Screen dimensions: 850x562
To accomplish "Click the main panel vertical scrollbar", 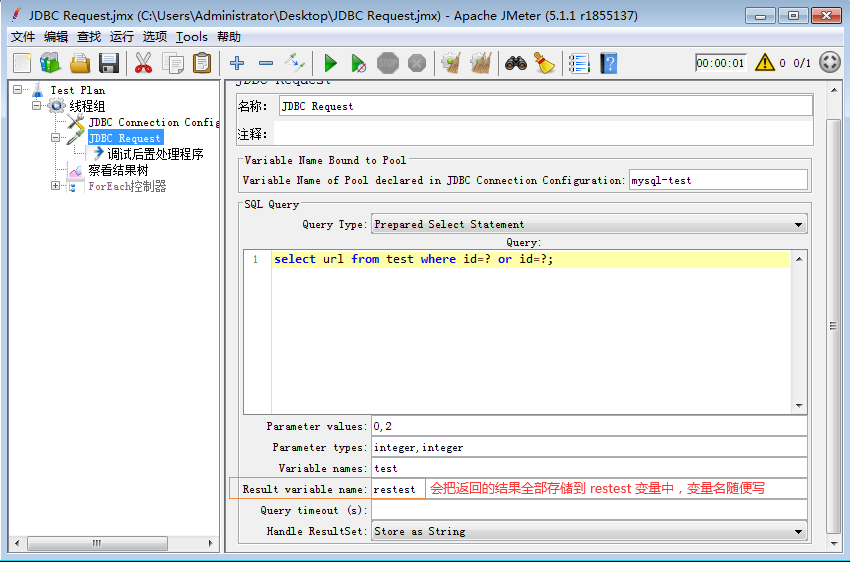I will point(833,326).
